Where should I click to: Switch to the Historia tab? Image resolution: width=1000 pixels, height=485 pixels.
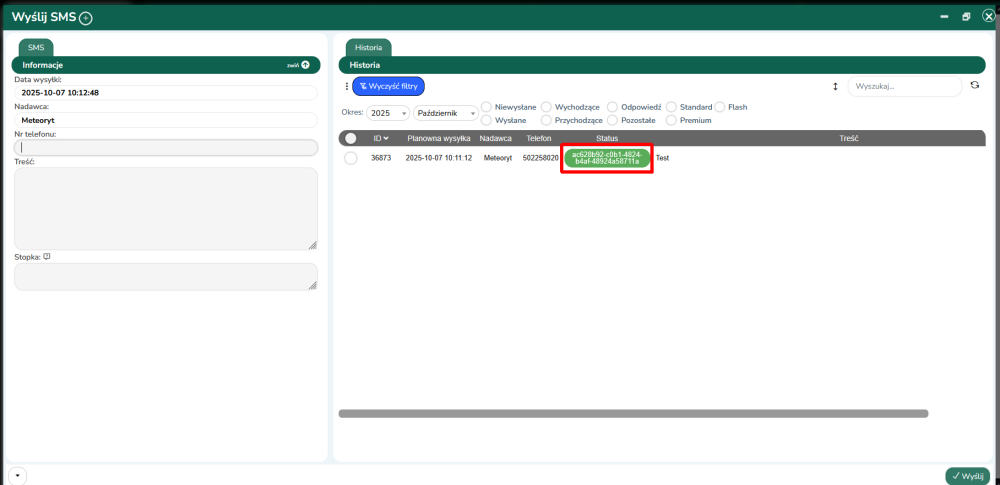368,47
